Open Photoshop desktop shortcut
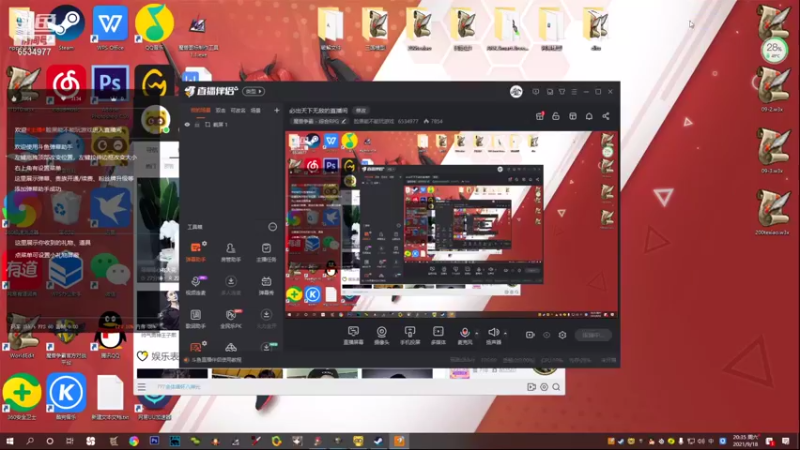The height and width of the screenshot is (450, 800). tap(110, 87)
